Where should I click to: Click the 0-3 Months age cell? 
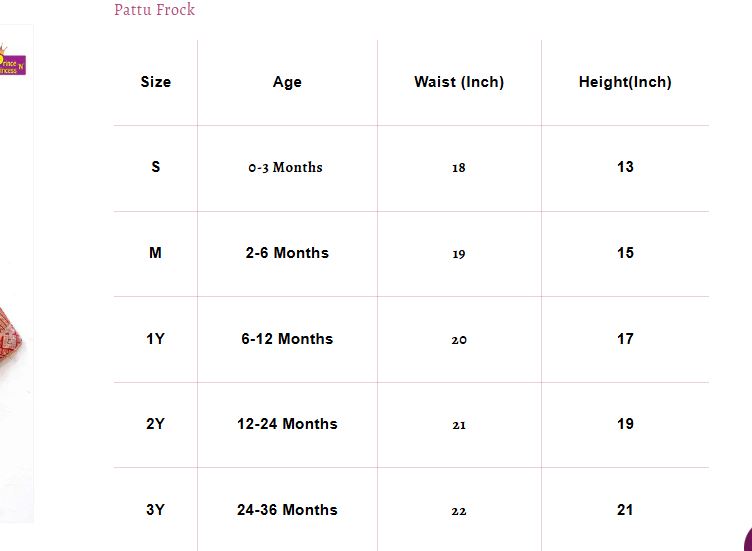coord(286,167)
